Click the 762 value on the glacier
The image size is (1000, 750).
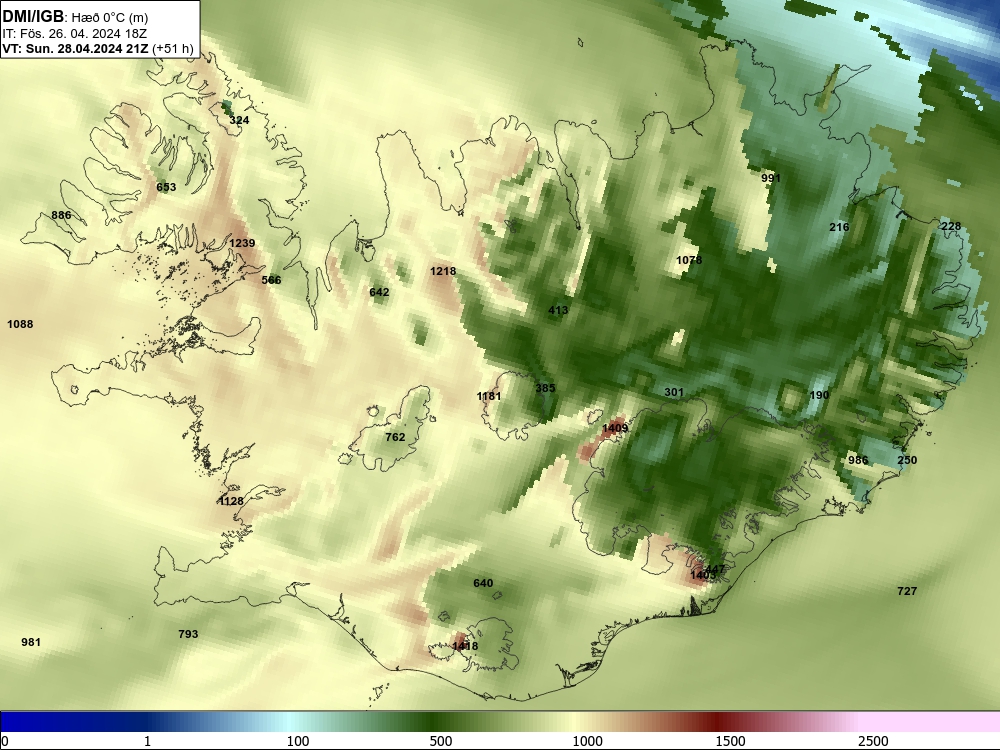(x=395, y=437)
